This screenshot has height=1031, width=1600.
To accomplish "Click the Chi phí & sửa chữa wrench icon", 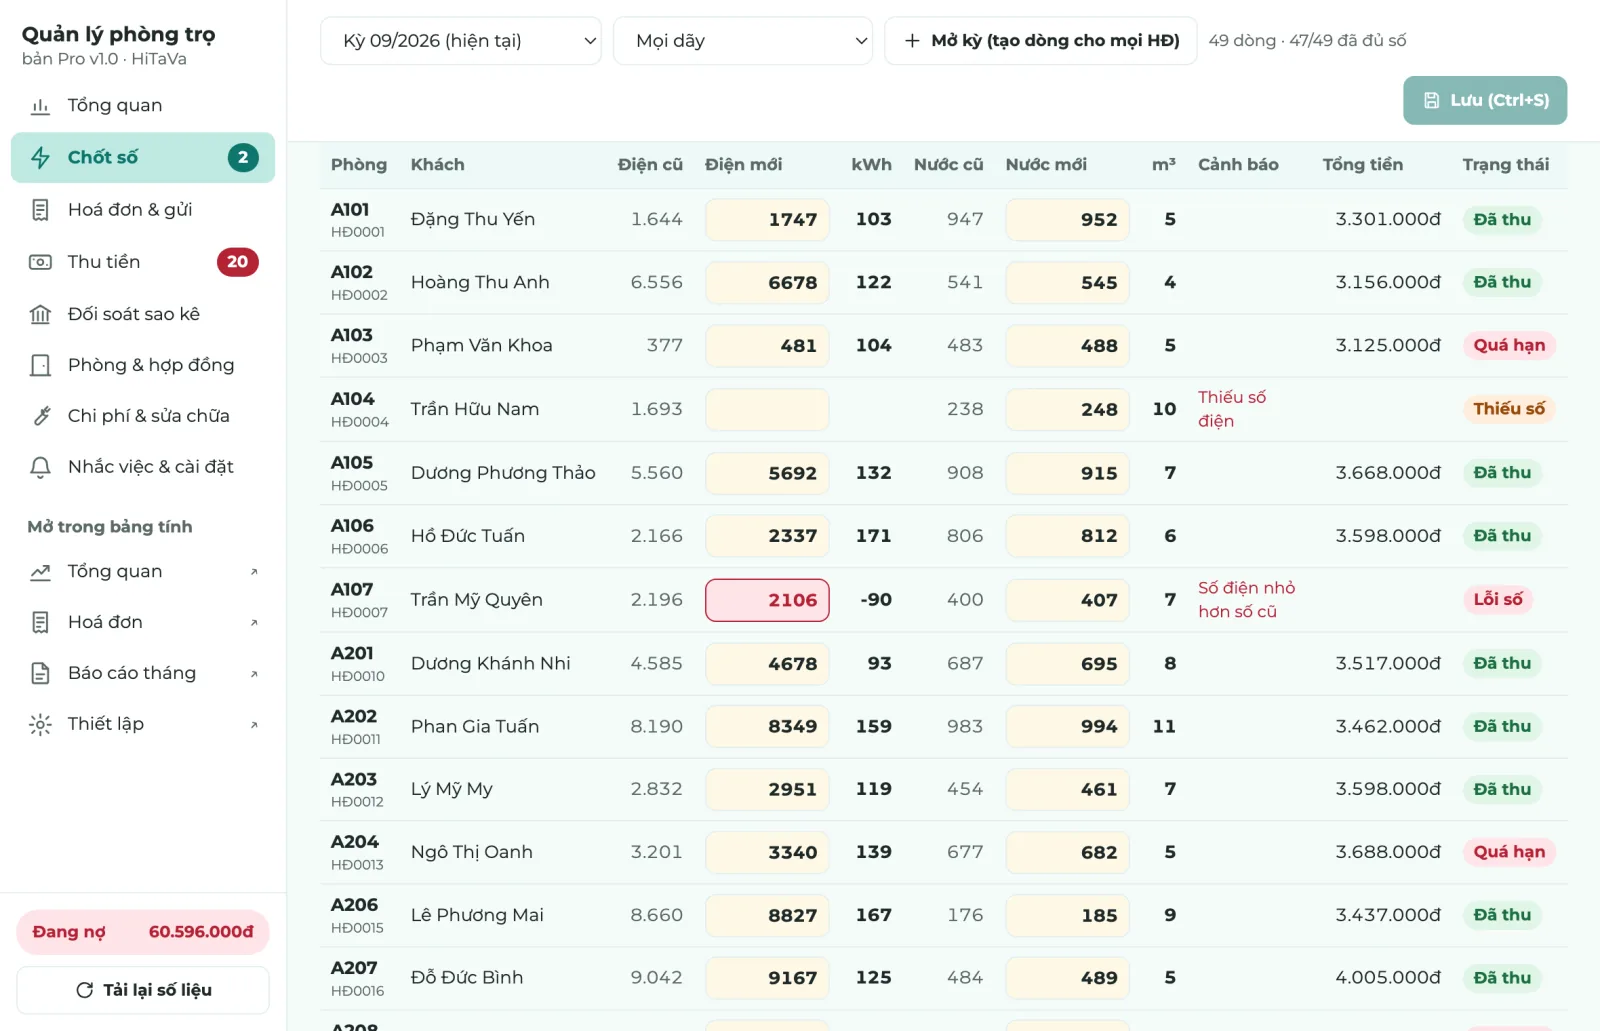I will 40,416.
